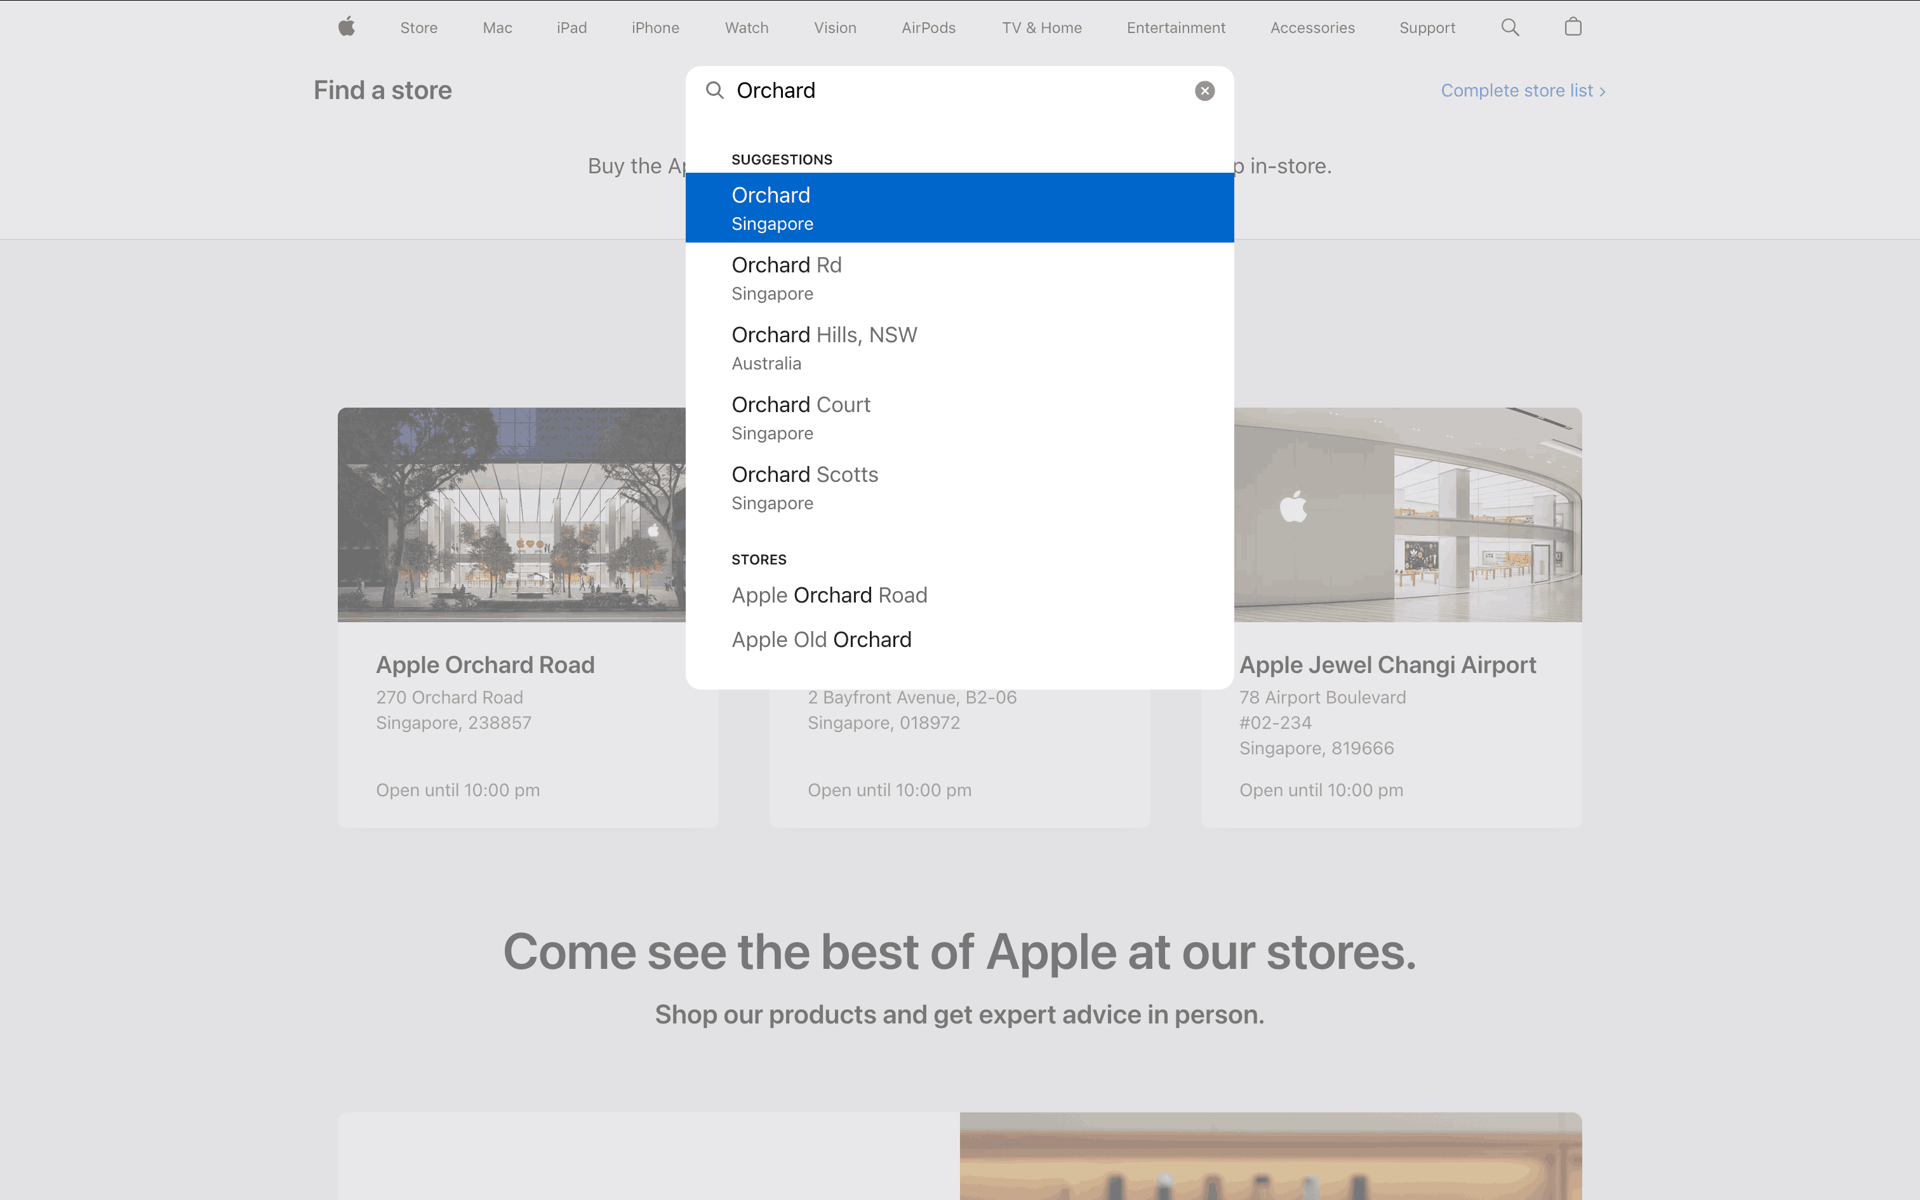The width and height of the screenshot is (1920, 1200).
Task: Open the iPhone menu
Action: tap(655, 28)
